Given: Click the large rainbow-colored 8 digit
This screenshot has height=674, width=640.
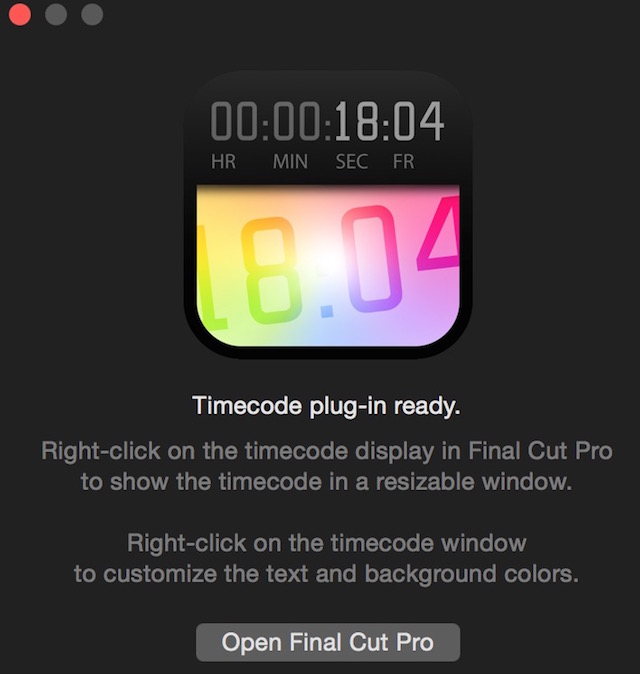Looking at the screenshot, I should click(269, 270).
